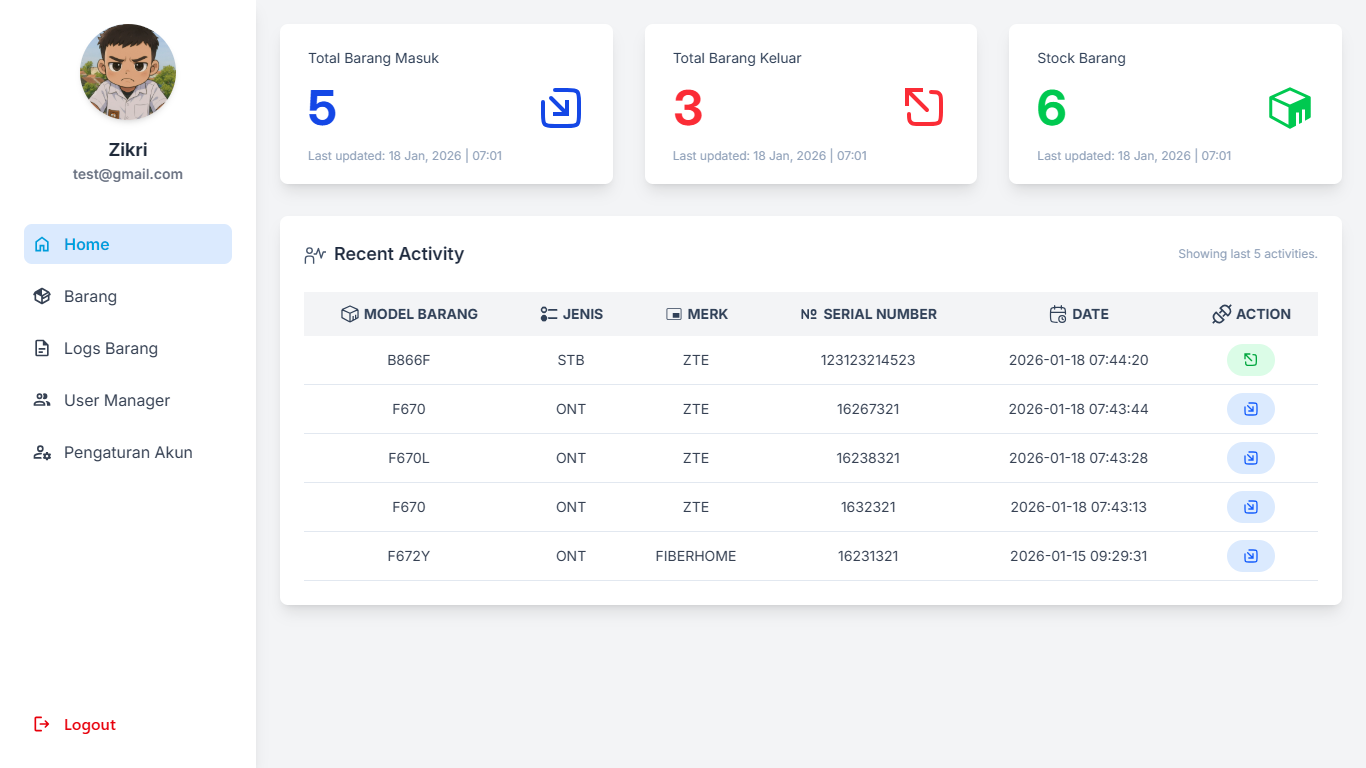Click the Recent Activity pulse icon
Viewport: 1366px width, 768px height.
[x=315, y=255]
